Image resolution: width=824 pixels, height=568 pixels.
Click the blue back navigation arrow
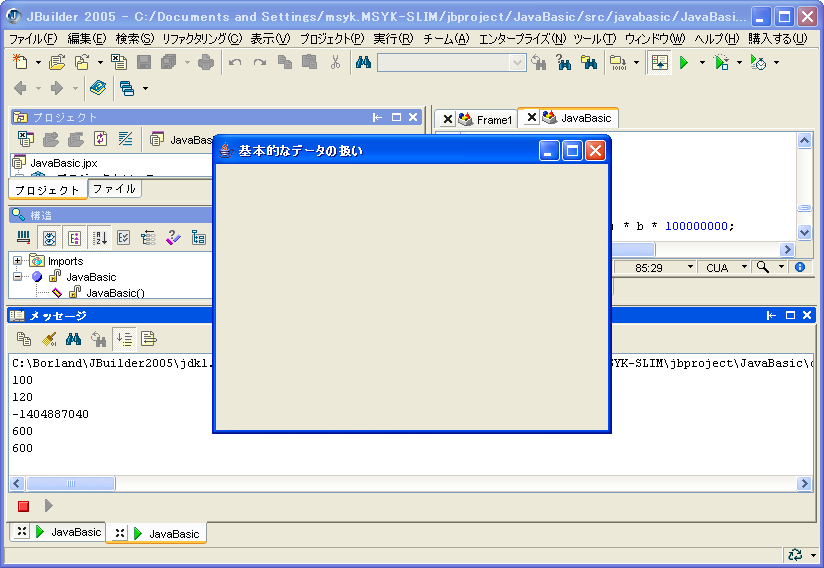coord(21,88)
